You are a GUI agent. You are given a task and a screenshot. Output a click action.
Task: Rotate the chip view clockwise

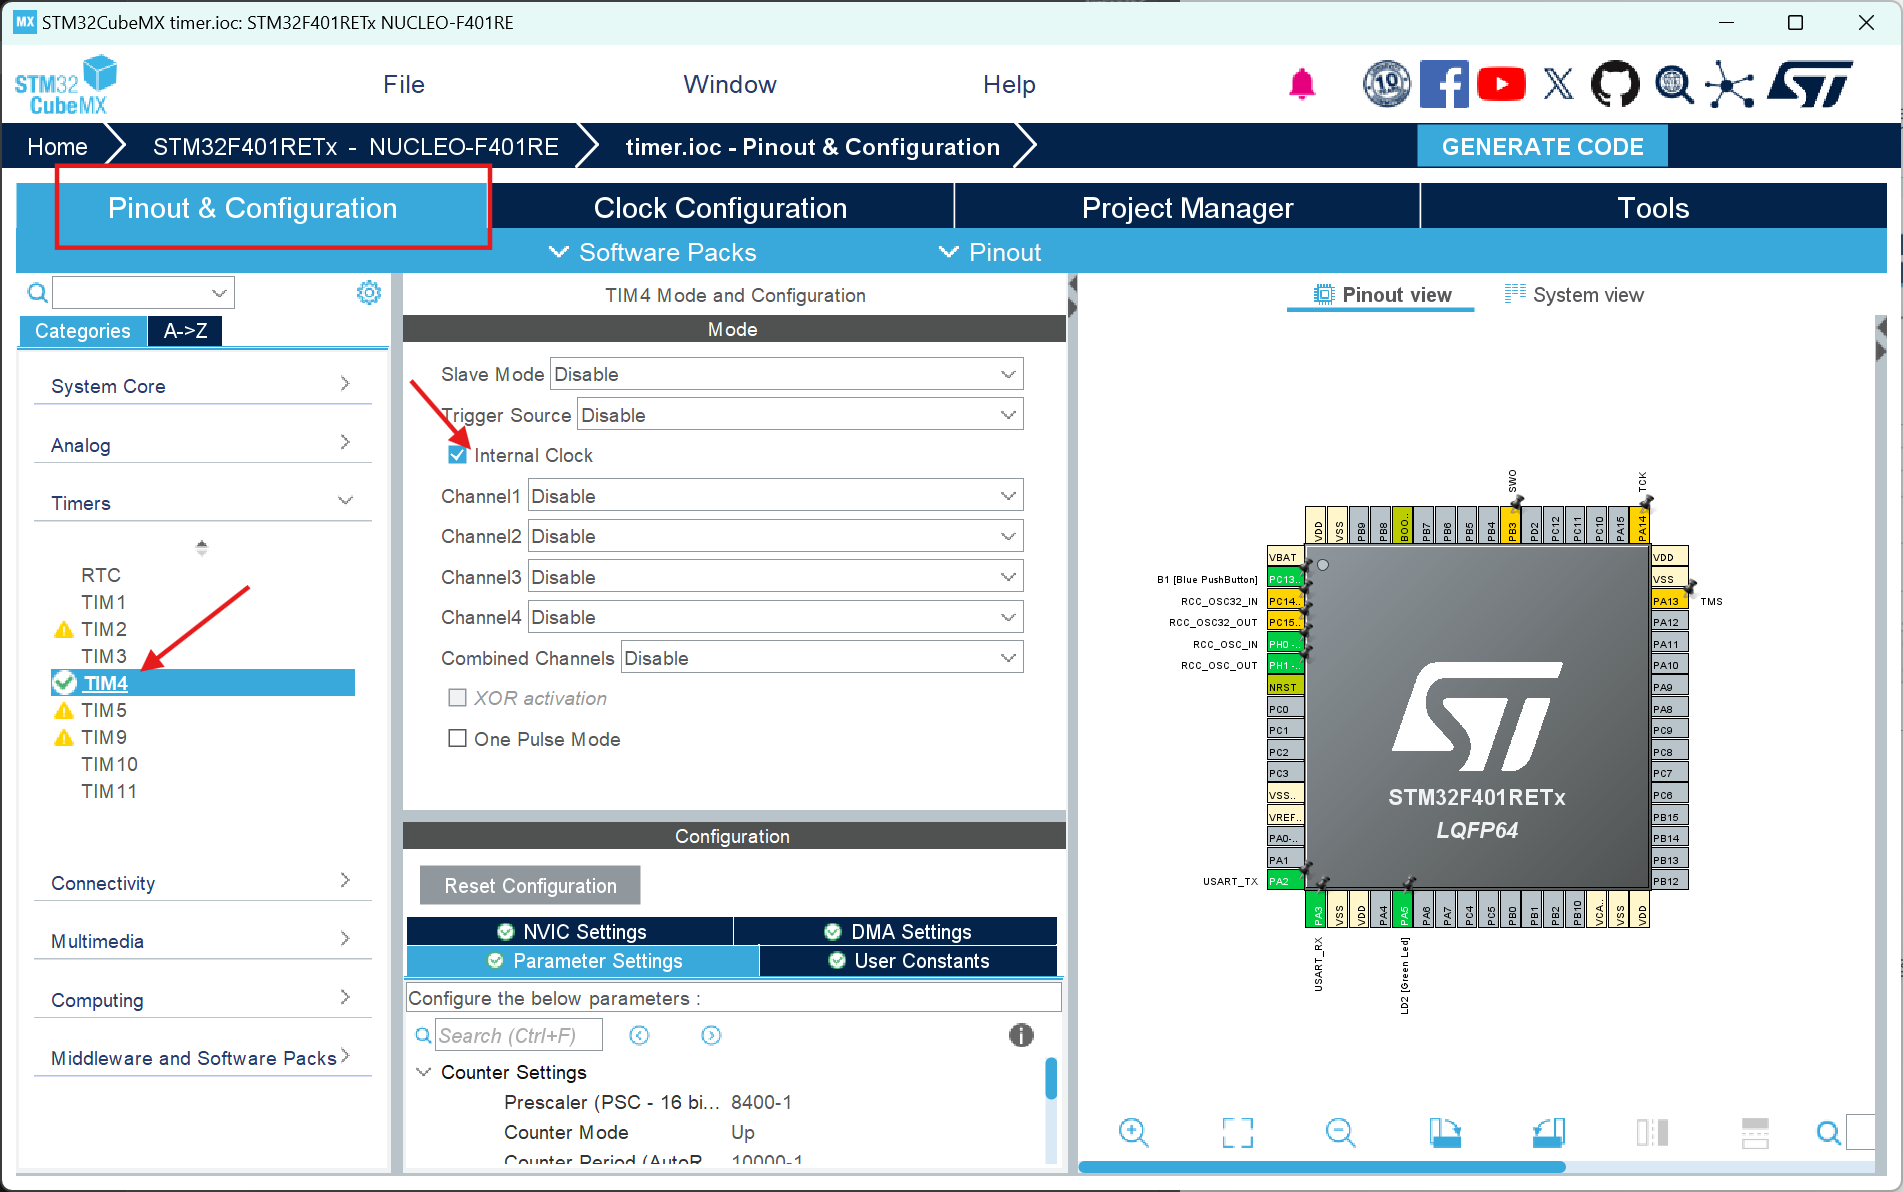click(1444, 1132)
